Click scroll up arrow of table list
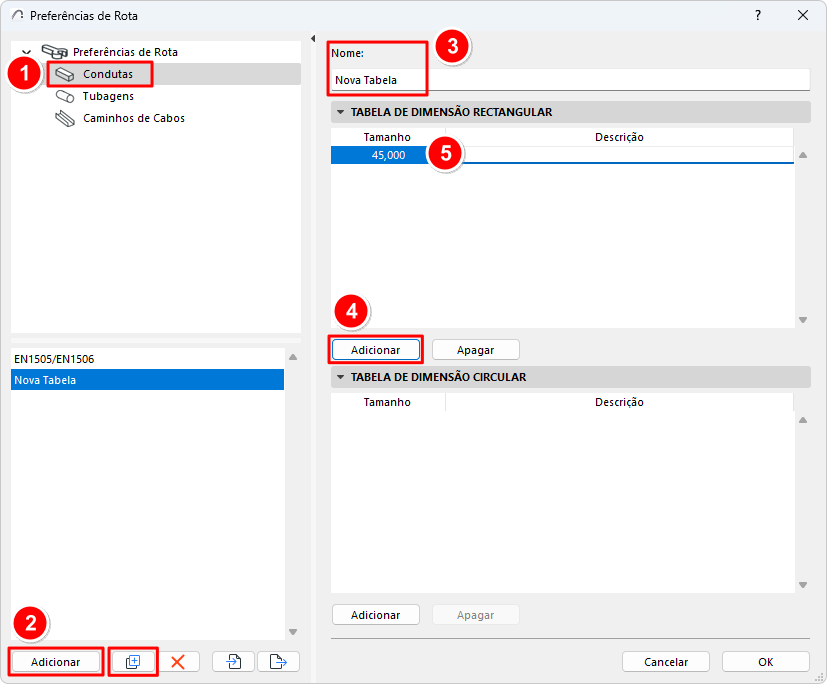The image size is (827, 684). pyautogui.click(x=293, y=358)
